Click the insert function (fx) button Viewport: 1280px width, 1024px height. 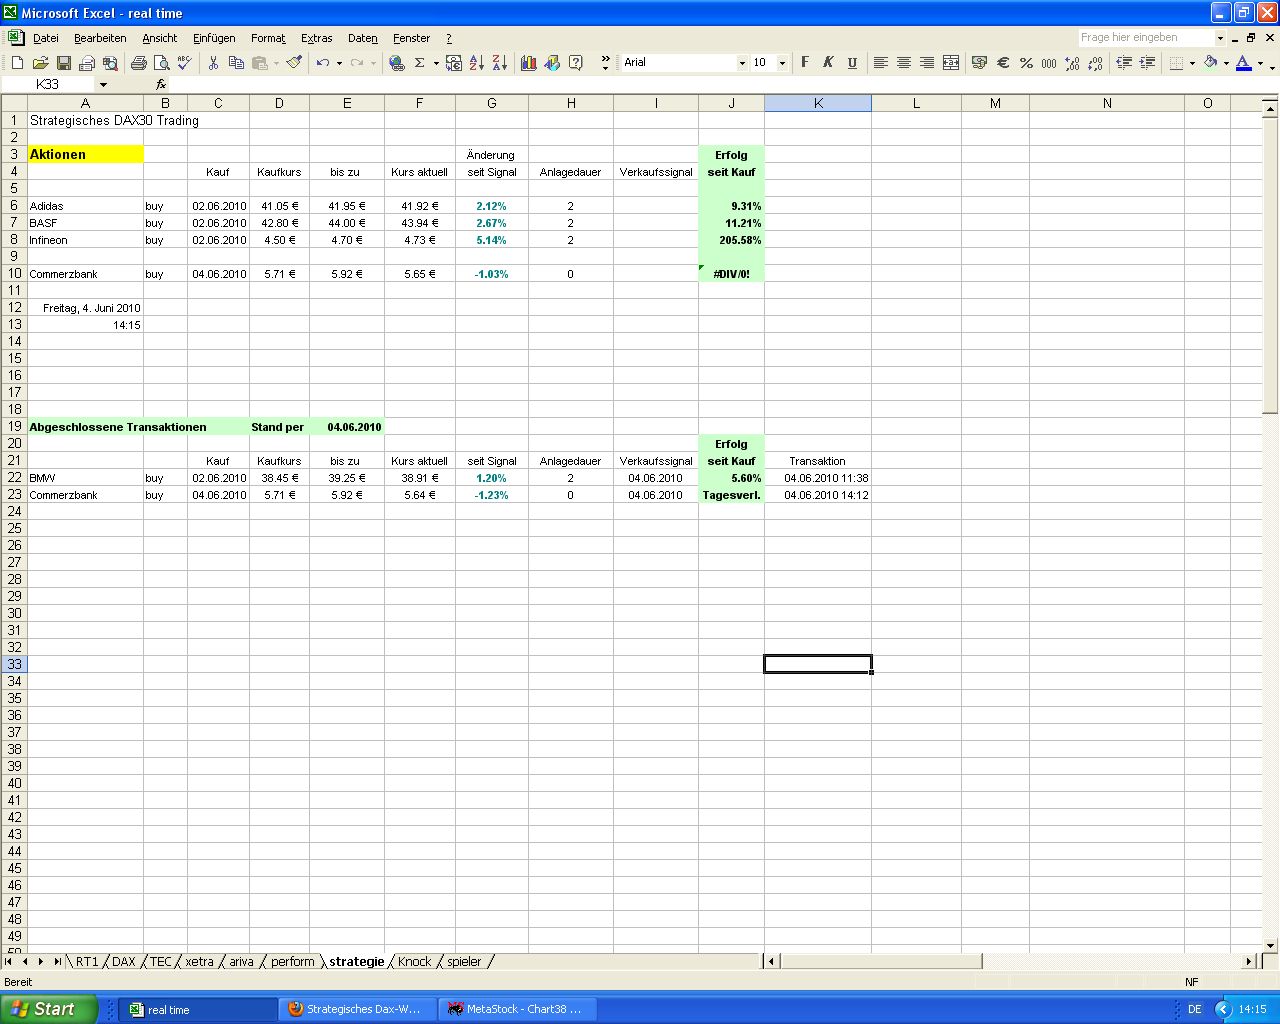pyautogui.click(x=160, y=84)
